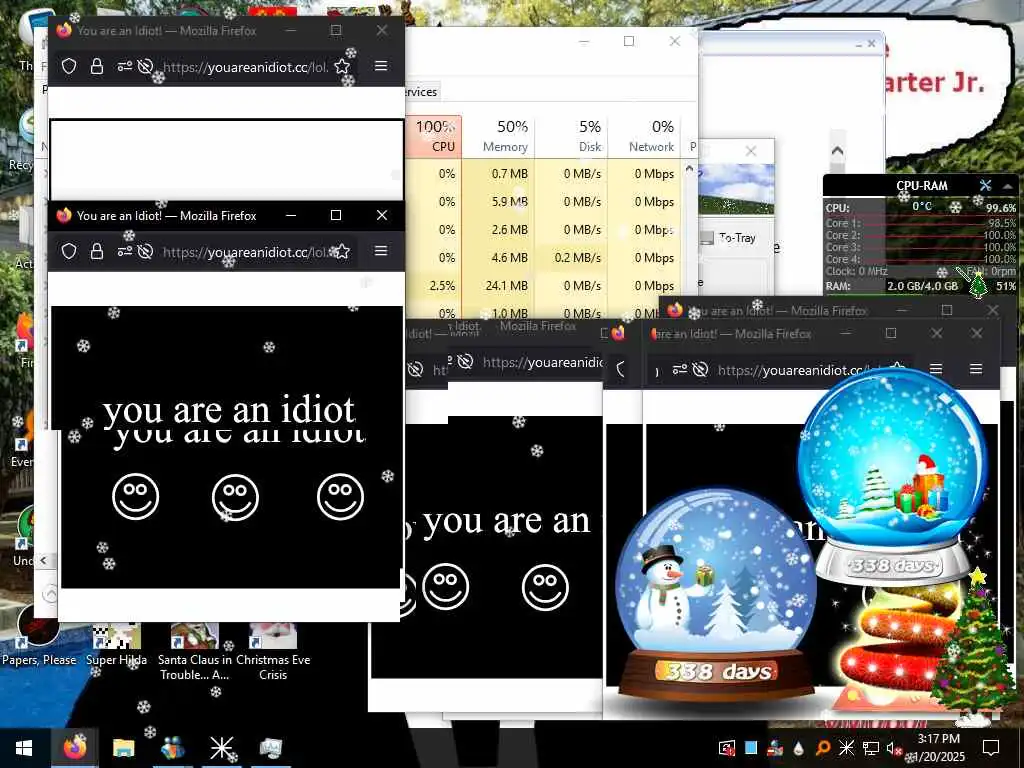Open the Santa Claus in Trouble desktop shortcut
The width and height of the screenshot is (1024, 768).
click(195, 652)
